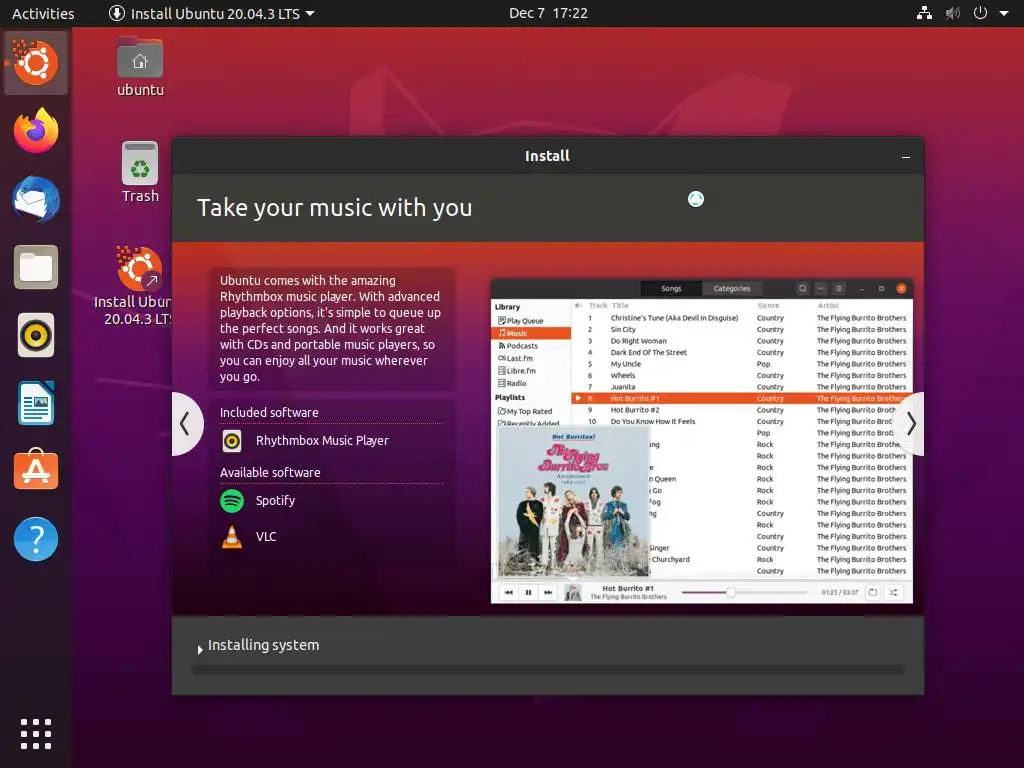Select highlighted track Hot Burrito #1 row
The height and width of the screenshot is (768, 1024).
pos(742,398)
